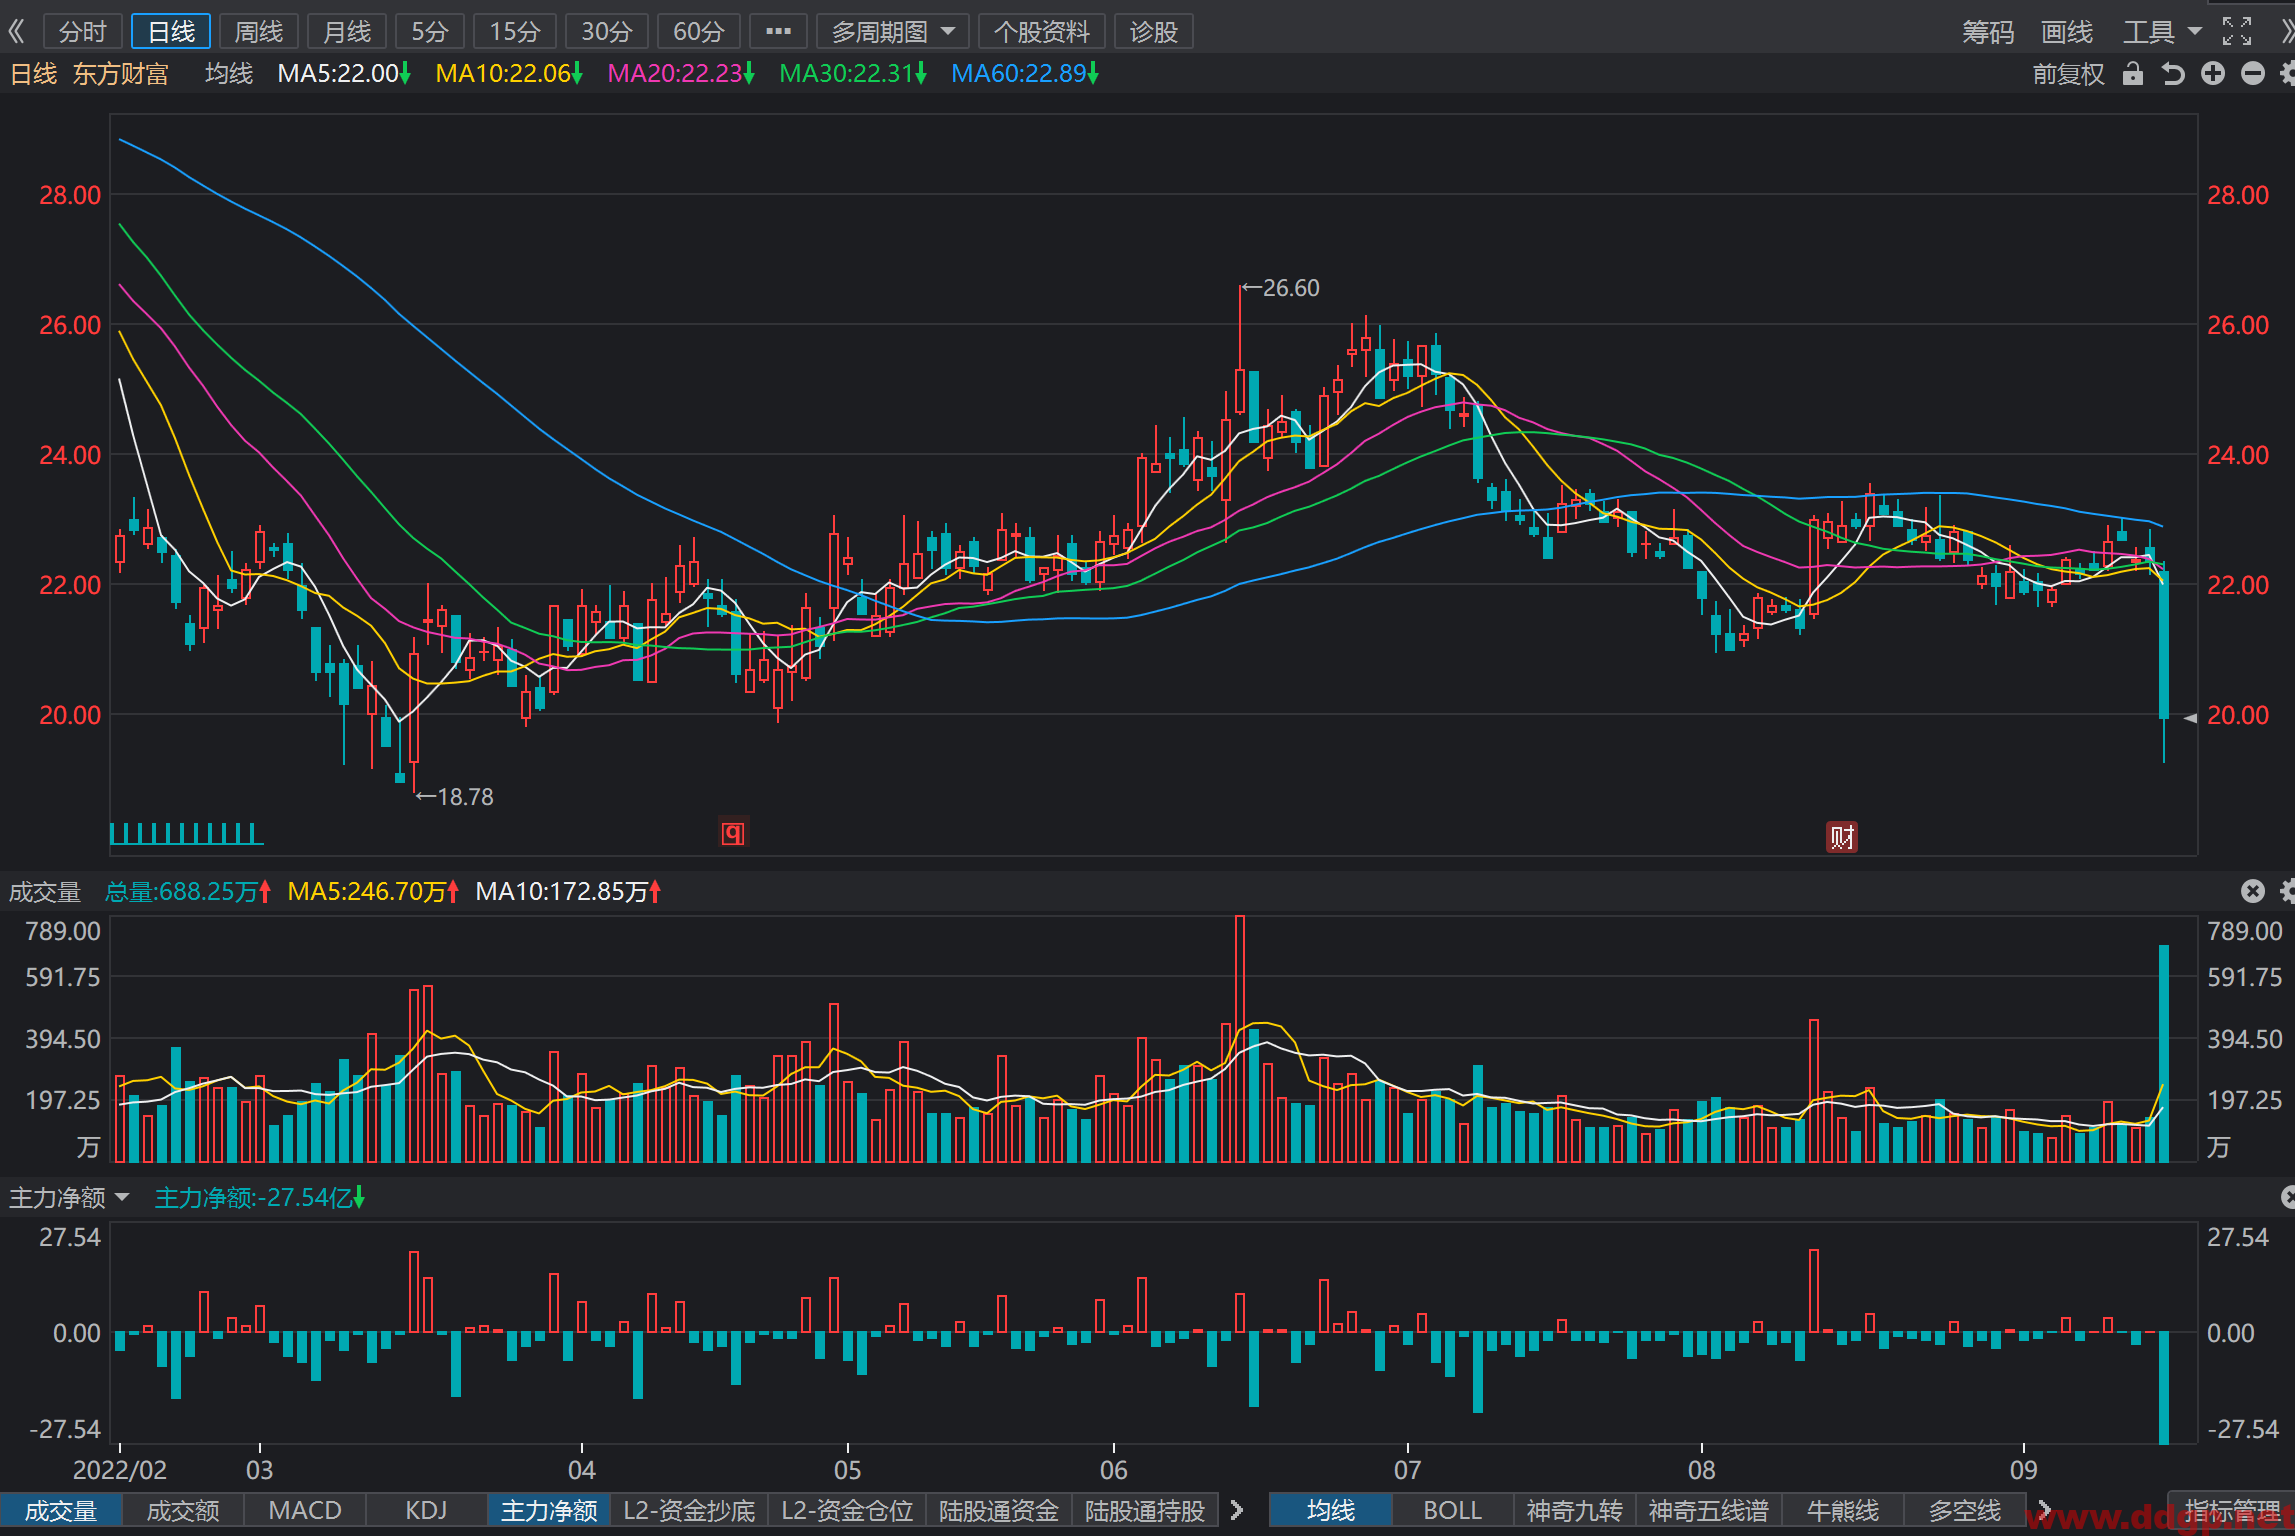Enter fullscreen with the expand arrows icon

[2237, 31]
